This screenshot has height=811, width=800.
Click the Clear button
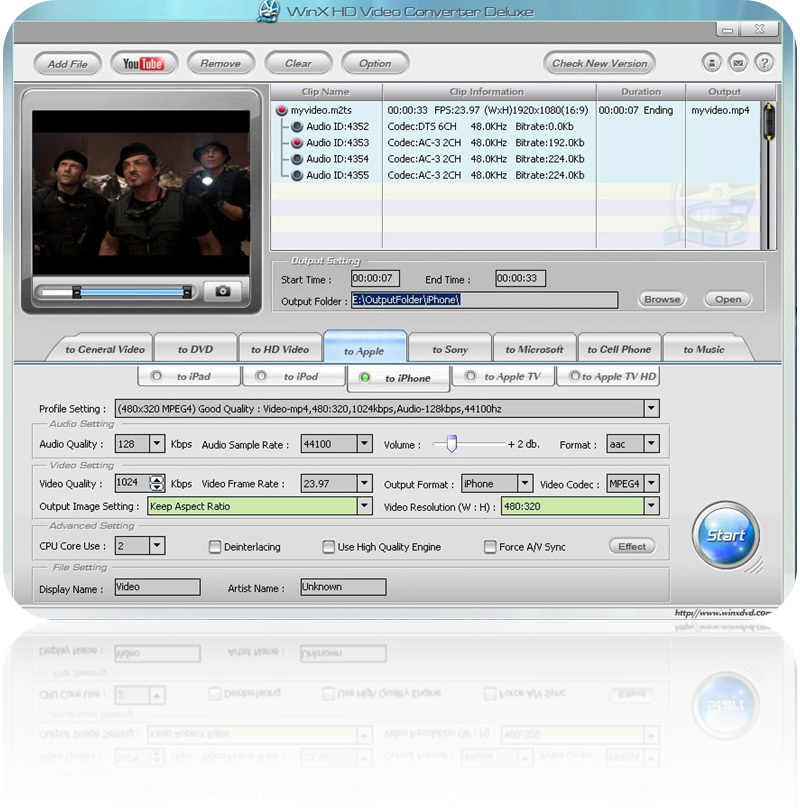pos(298,63)
